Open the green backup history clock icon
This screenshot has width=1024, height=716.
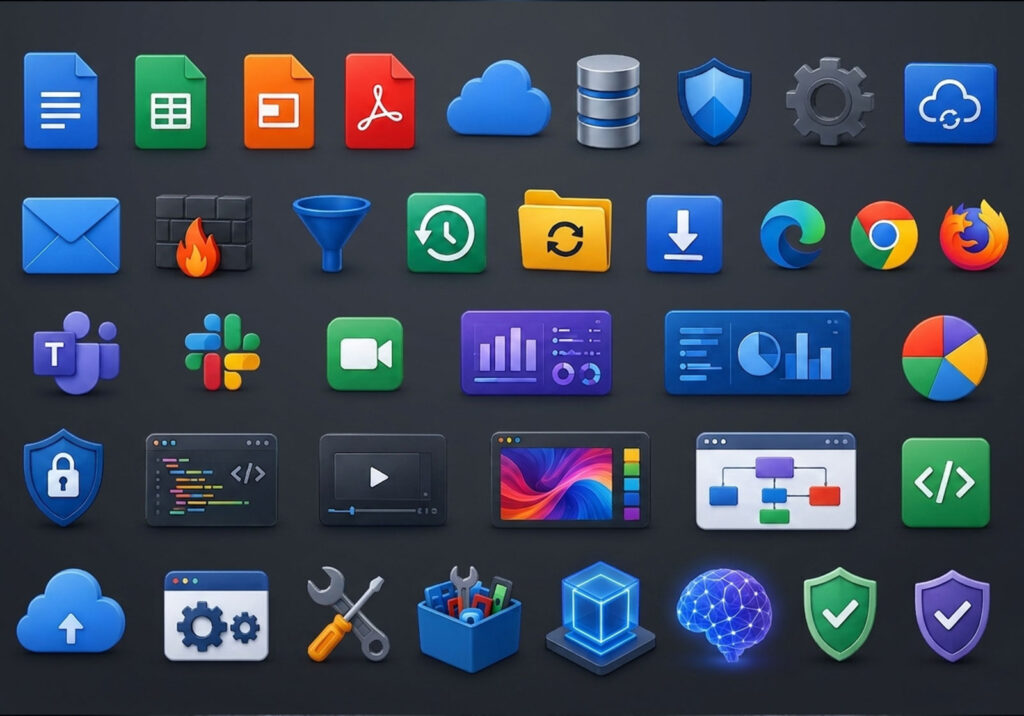(447, 233)
